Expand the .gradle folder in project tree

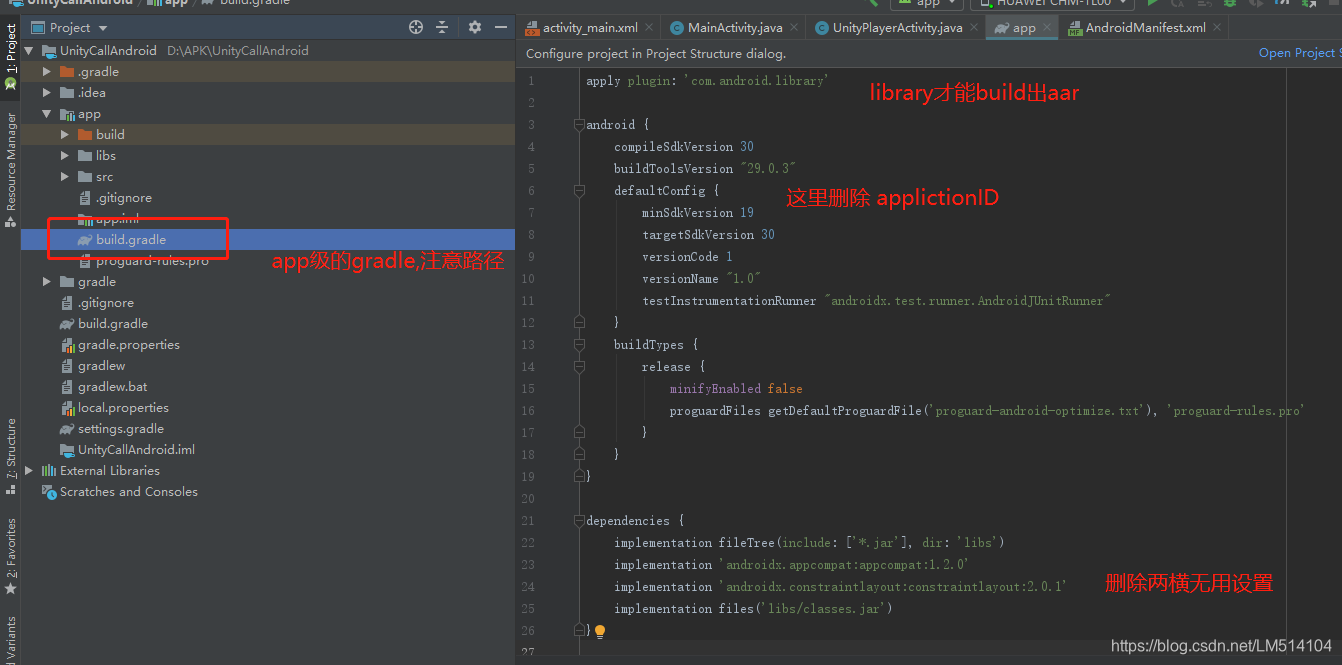[x=46, y=71]
